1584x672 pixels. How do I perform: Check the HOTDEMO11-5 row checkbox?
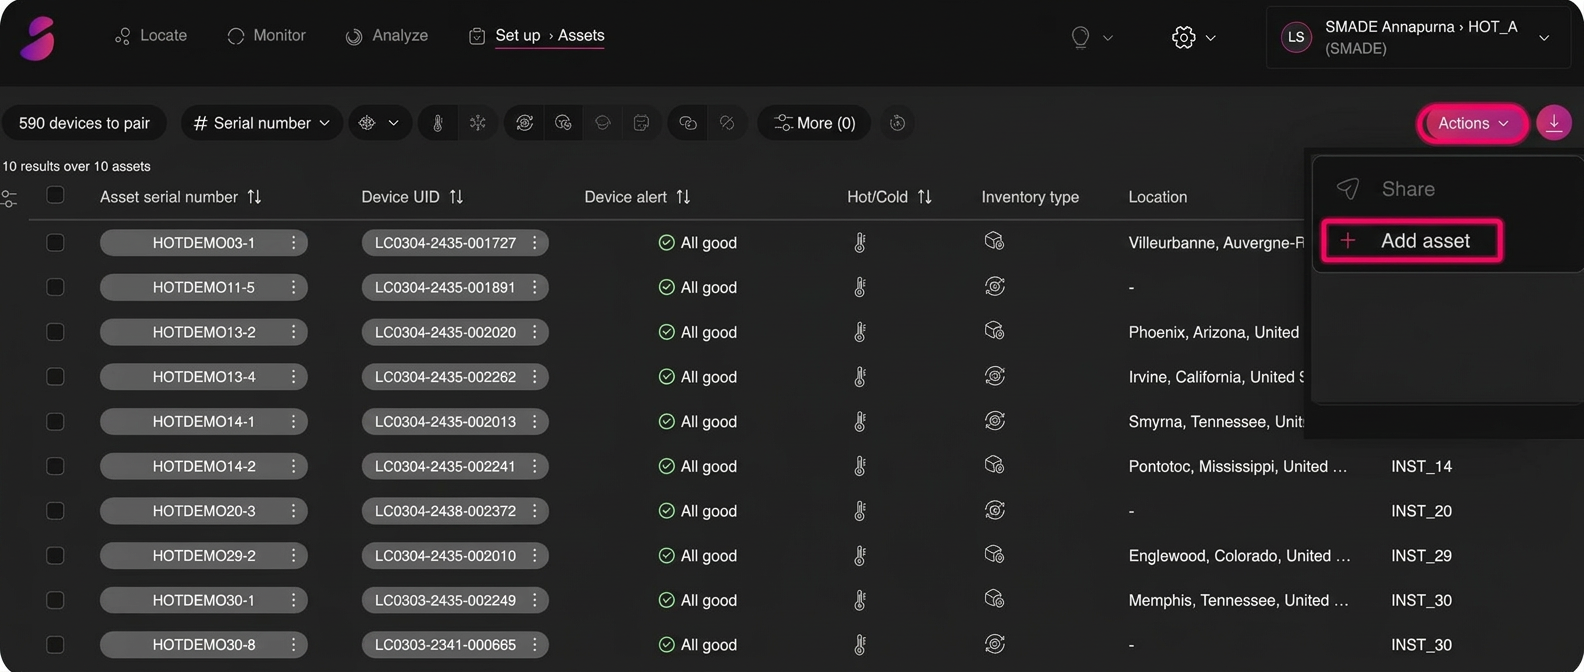(x=55, y=287)
